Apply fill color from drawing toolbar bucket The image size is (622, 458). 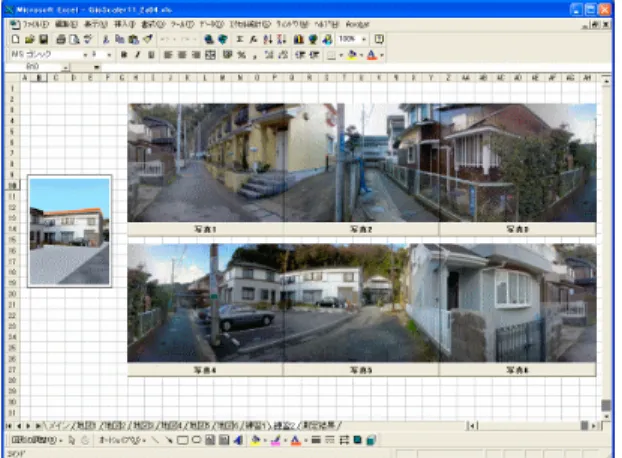[255, 440]
